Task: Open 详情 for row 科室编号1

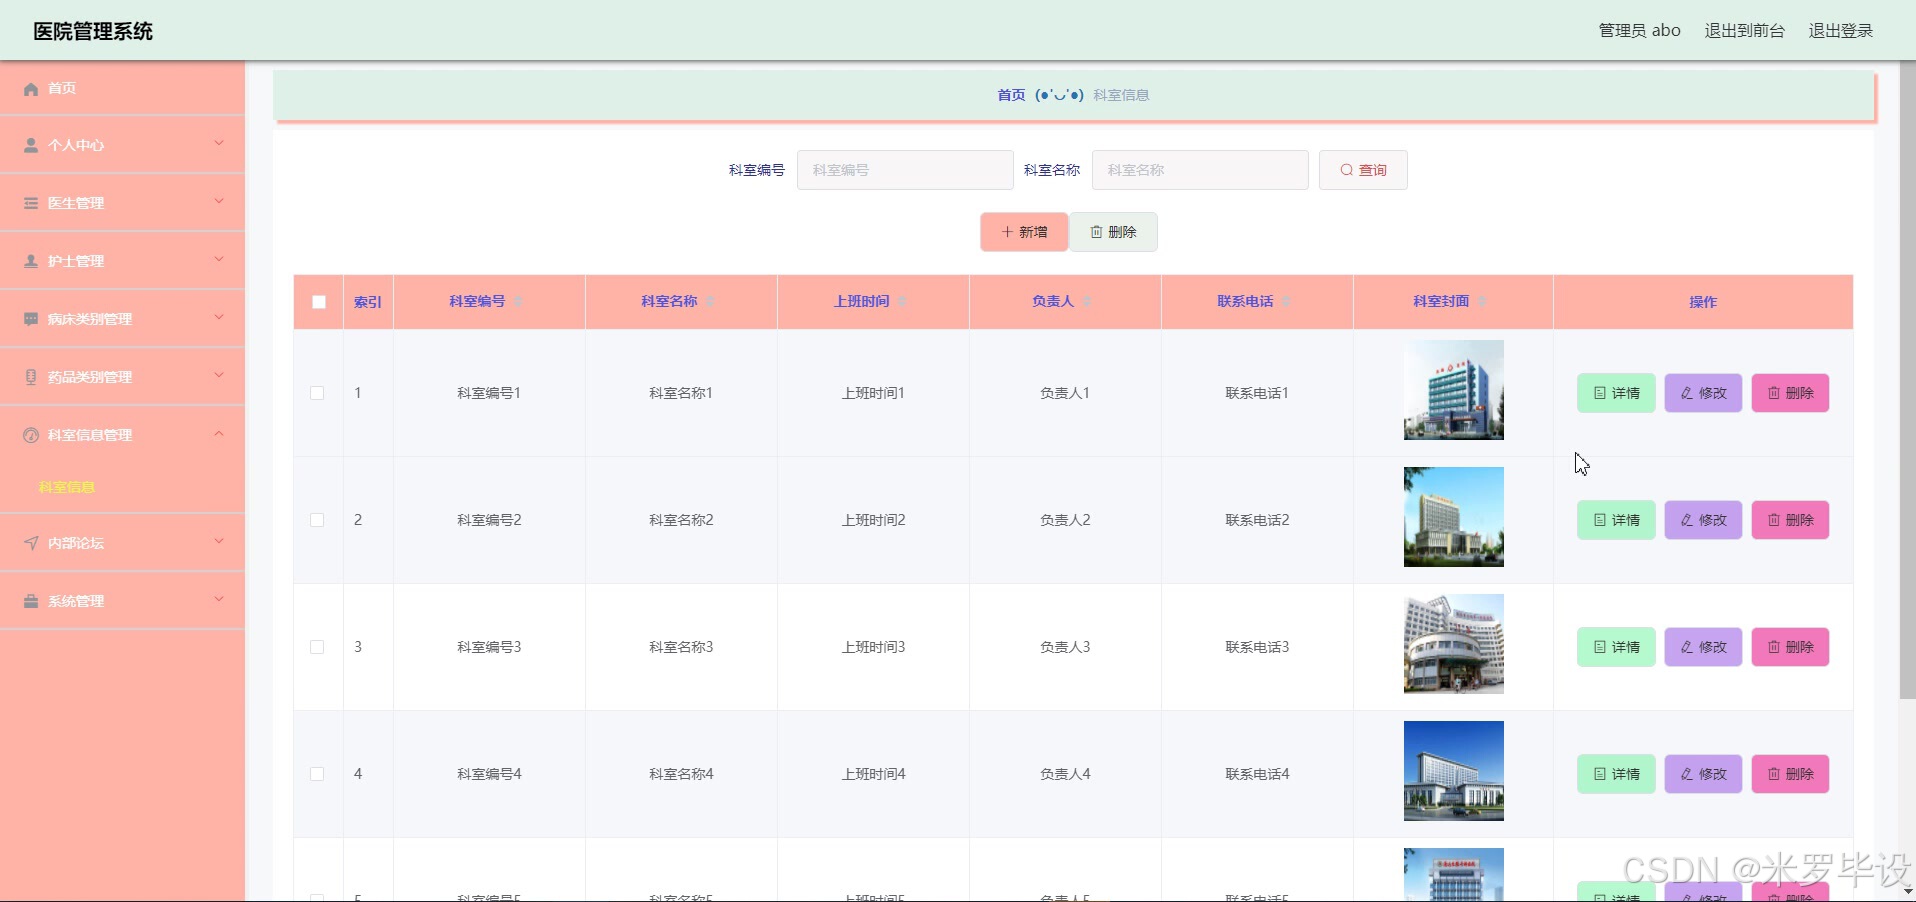Action: [1616, 393]
